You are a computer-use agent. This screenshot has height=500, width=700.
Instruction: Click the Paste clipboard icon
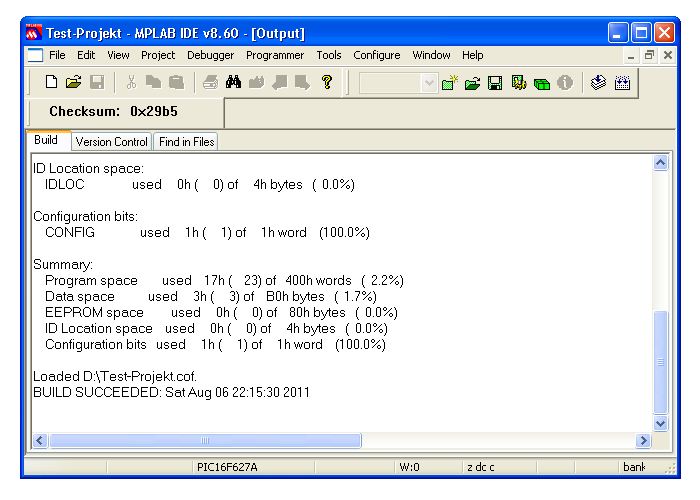(176, 82)
